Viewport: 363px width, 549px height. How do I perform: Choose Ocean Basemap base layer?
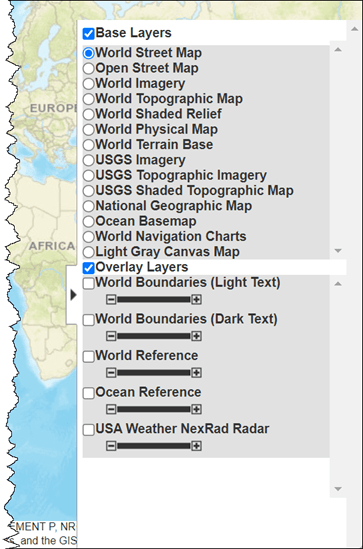point(89,221)
